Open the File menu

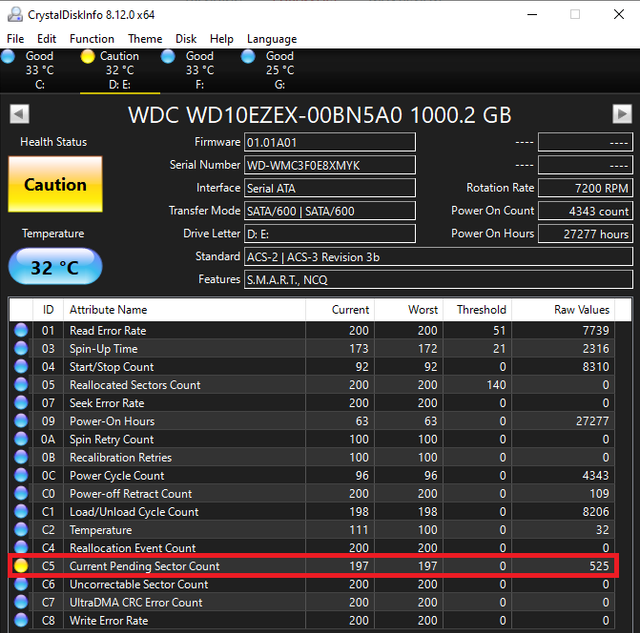pyautogui.click(x=15, y=39)
